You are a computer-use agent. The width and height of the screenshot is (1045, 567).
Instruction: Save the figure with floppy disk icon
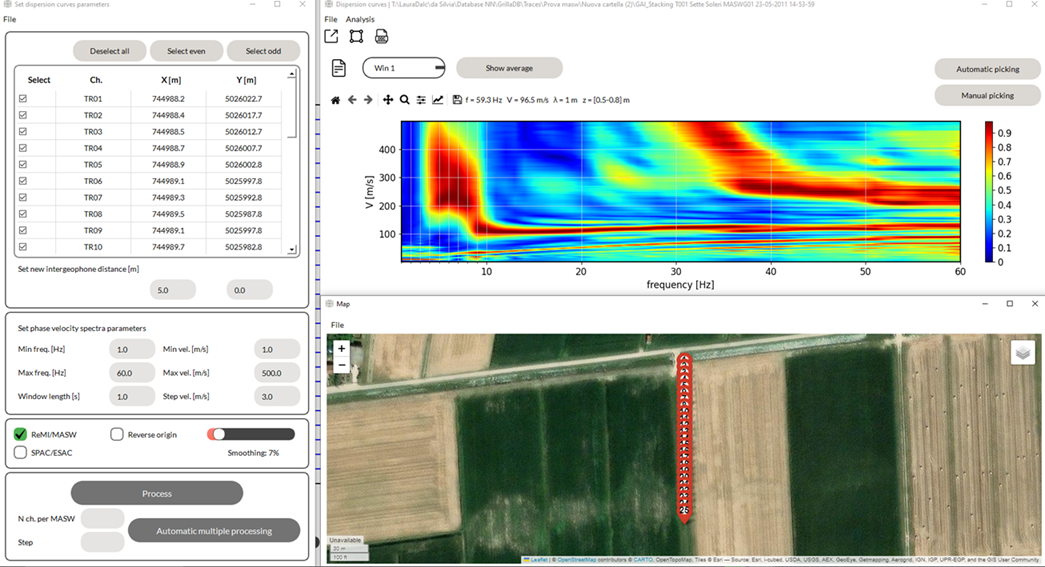click(x=457, y=100)
